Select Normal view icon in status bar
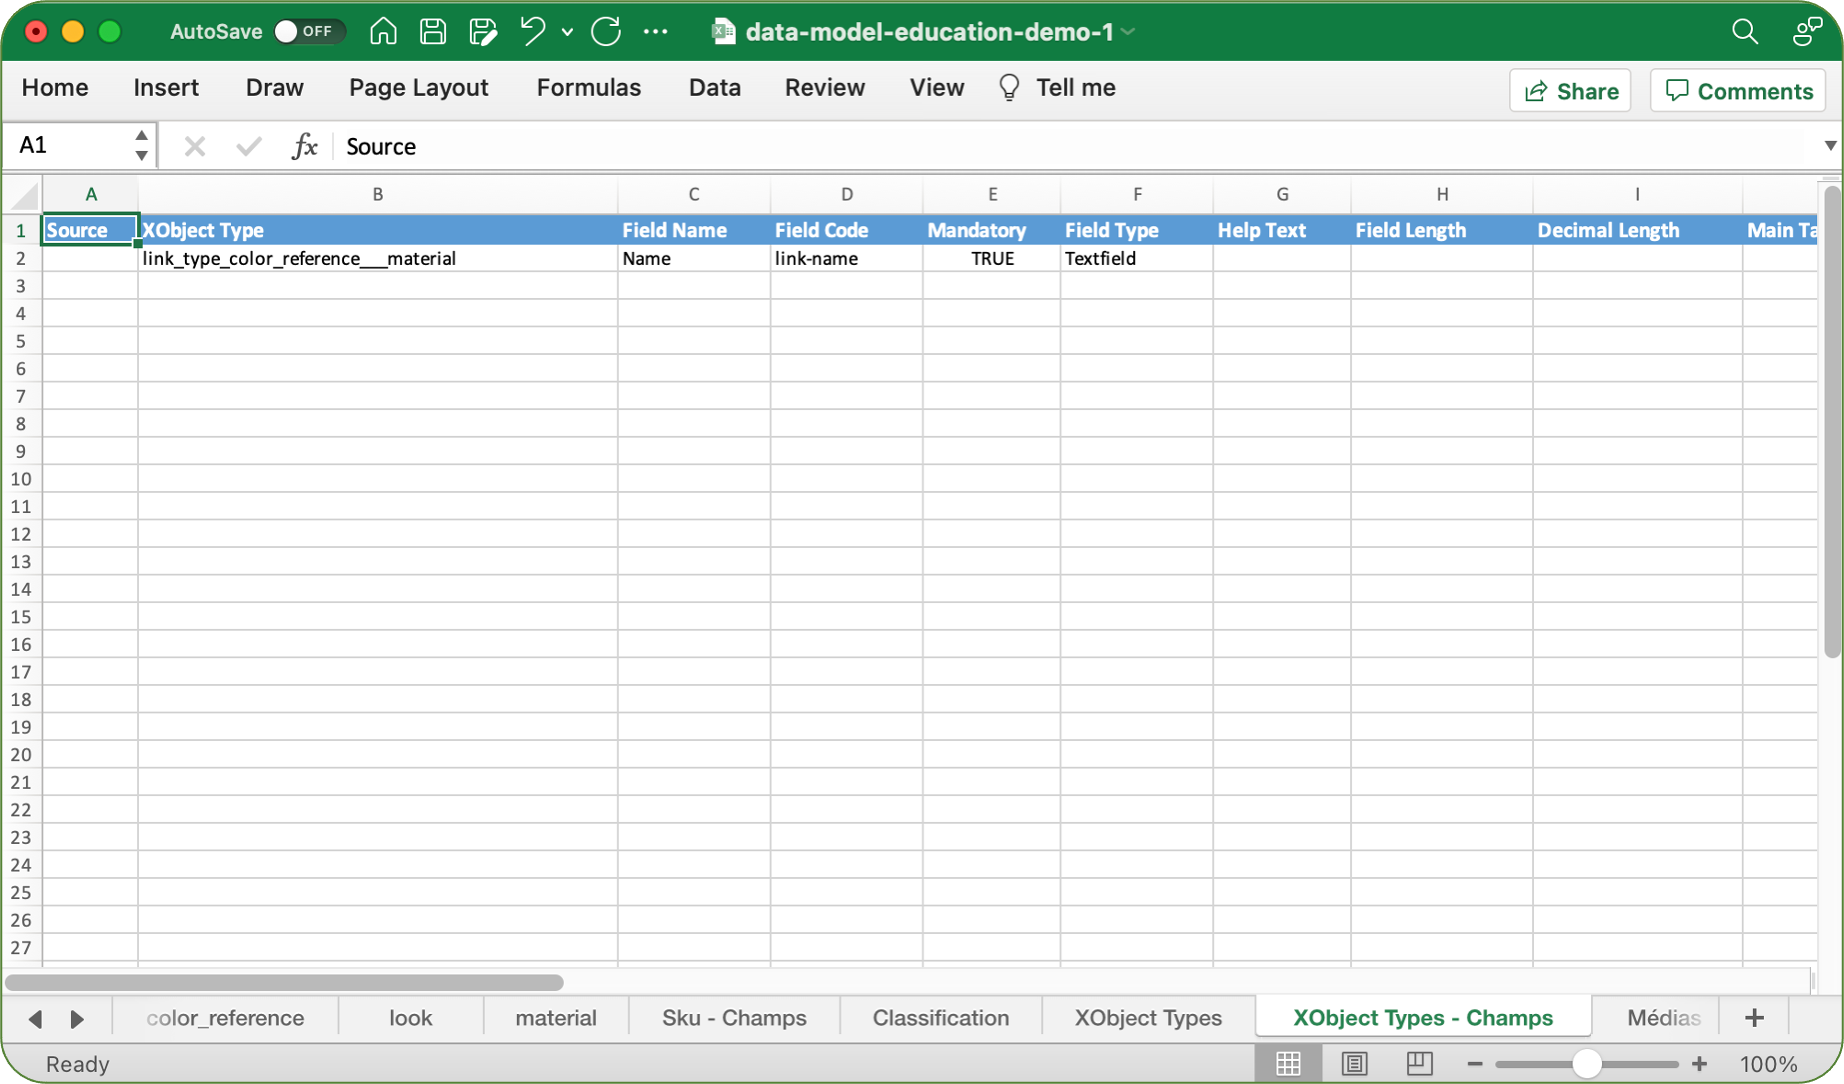The image size is (1844, 1084). pos(1289,1063)
